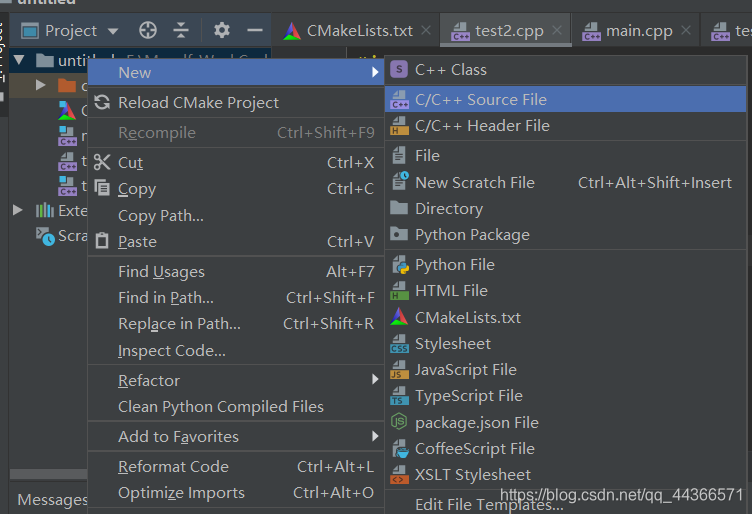Choose Python Package entry
752x514 pixels.
565,235
